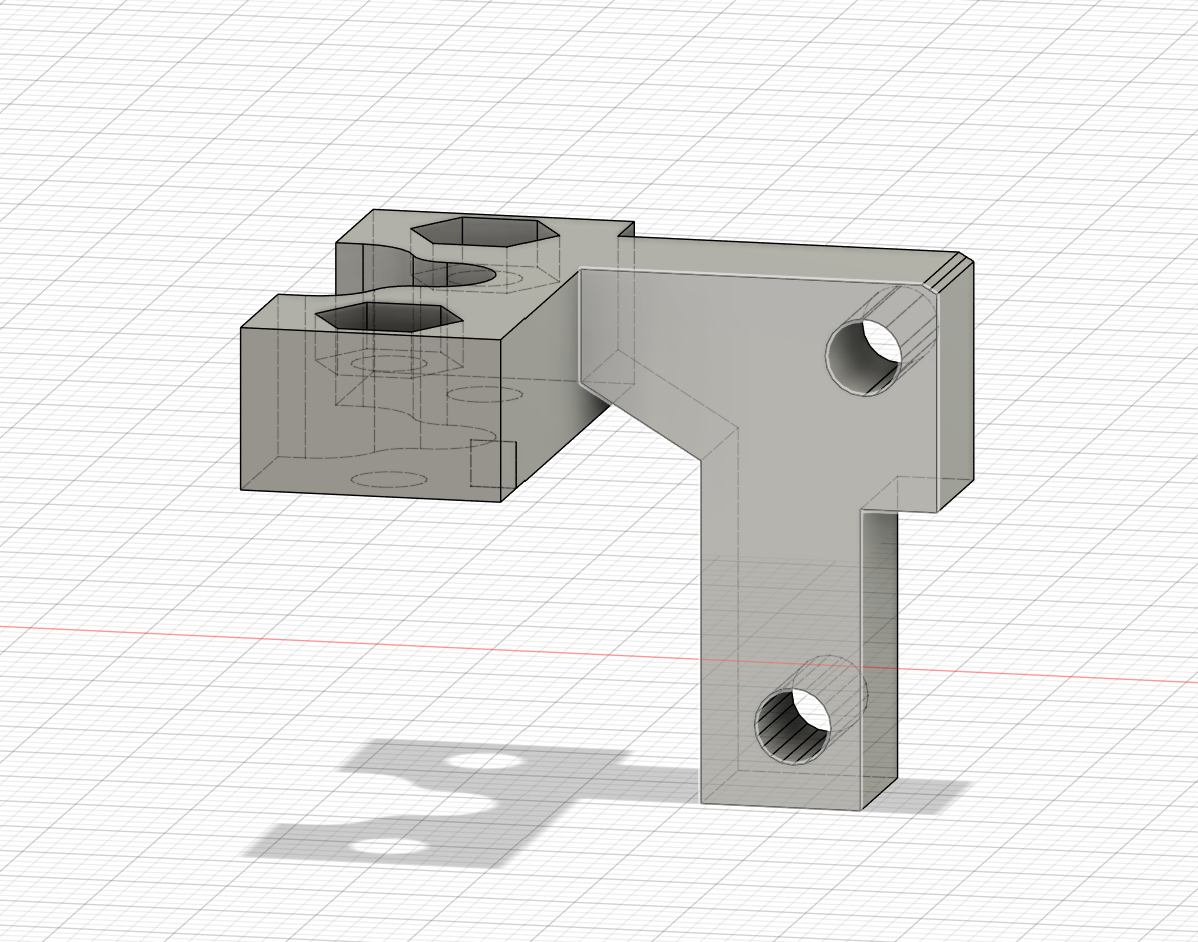The height and width of the screenshot is (942, 1198).
Task: Select the small dashed square sketch in the block
Action: click(493, 463)
